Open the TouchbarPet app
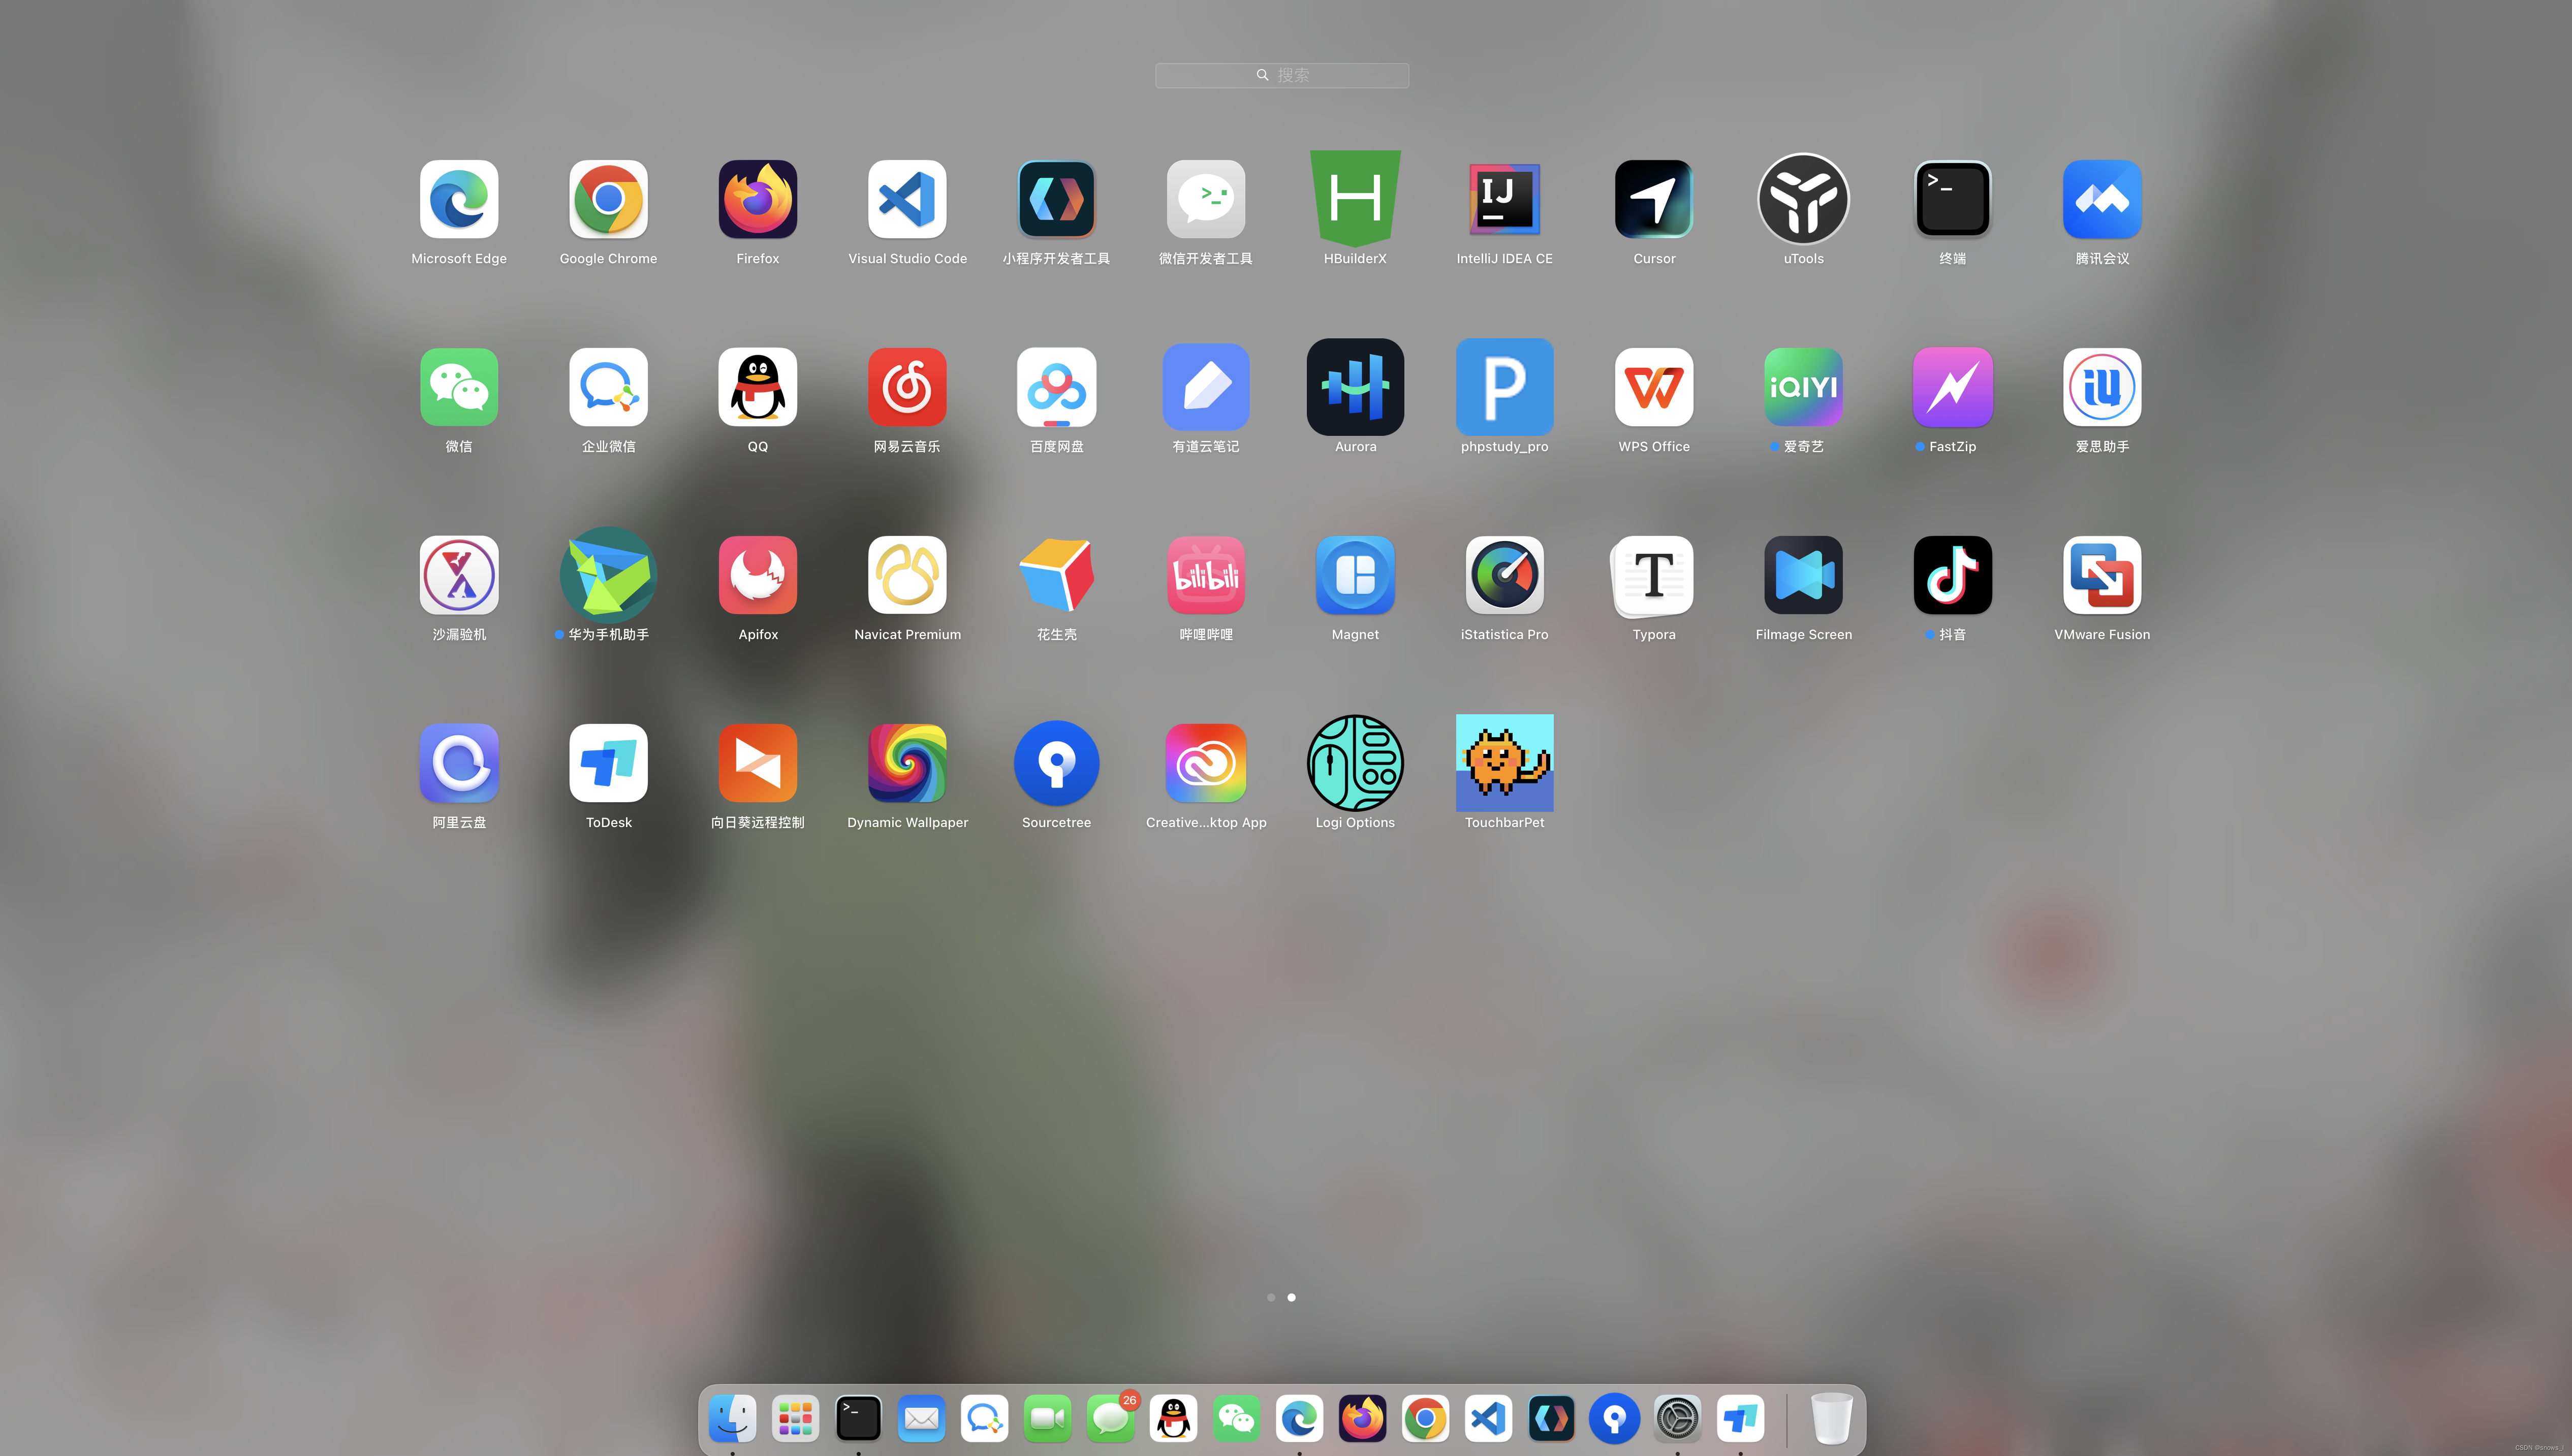The image size is (2572, 1456). [1504, 763]
